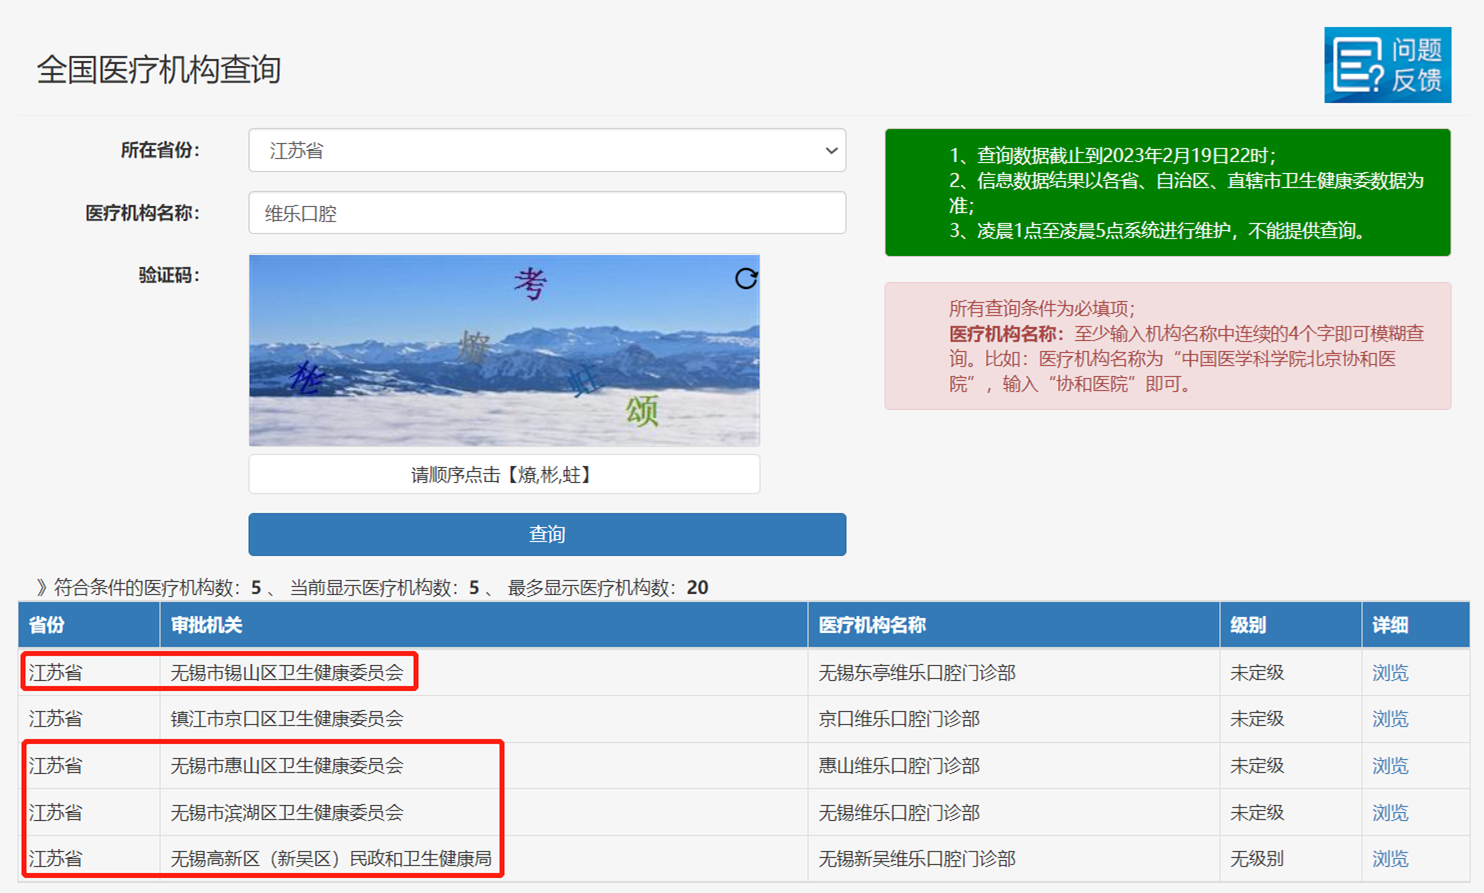
Task: Click the green 颂 character in captcha
Action: (642, 410)
